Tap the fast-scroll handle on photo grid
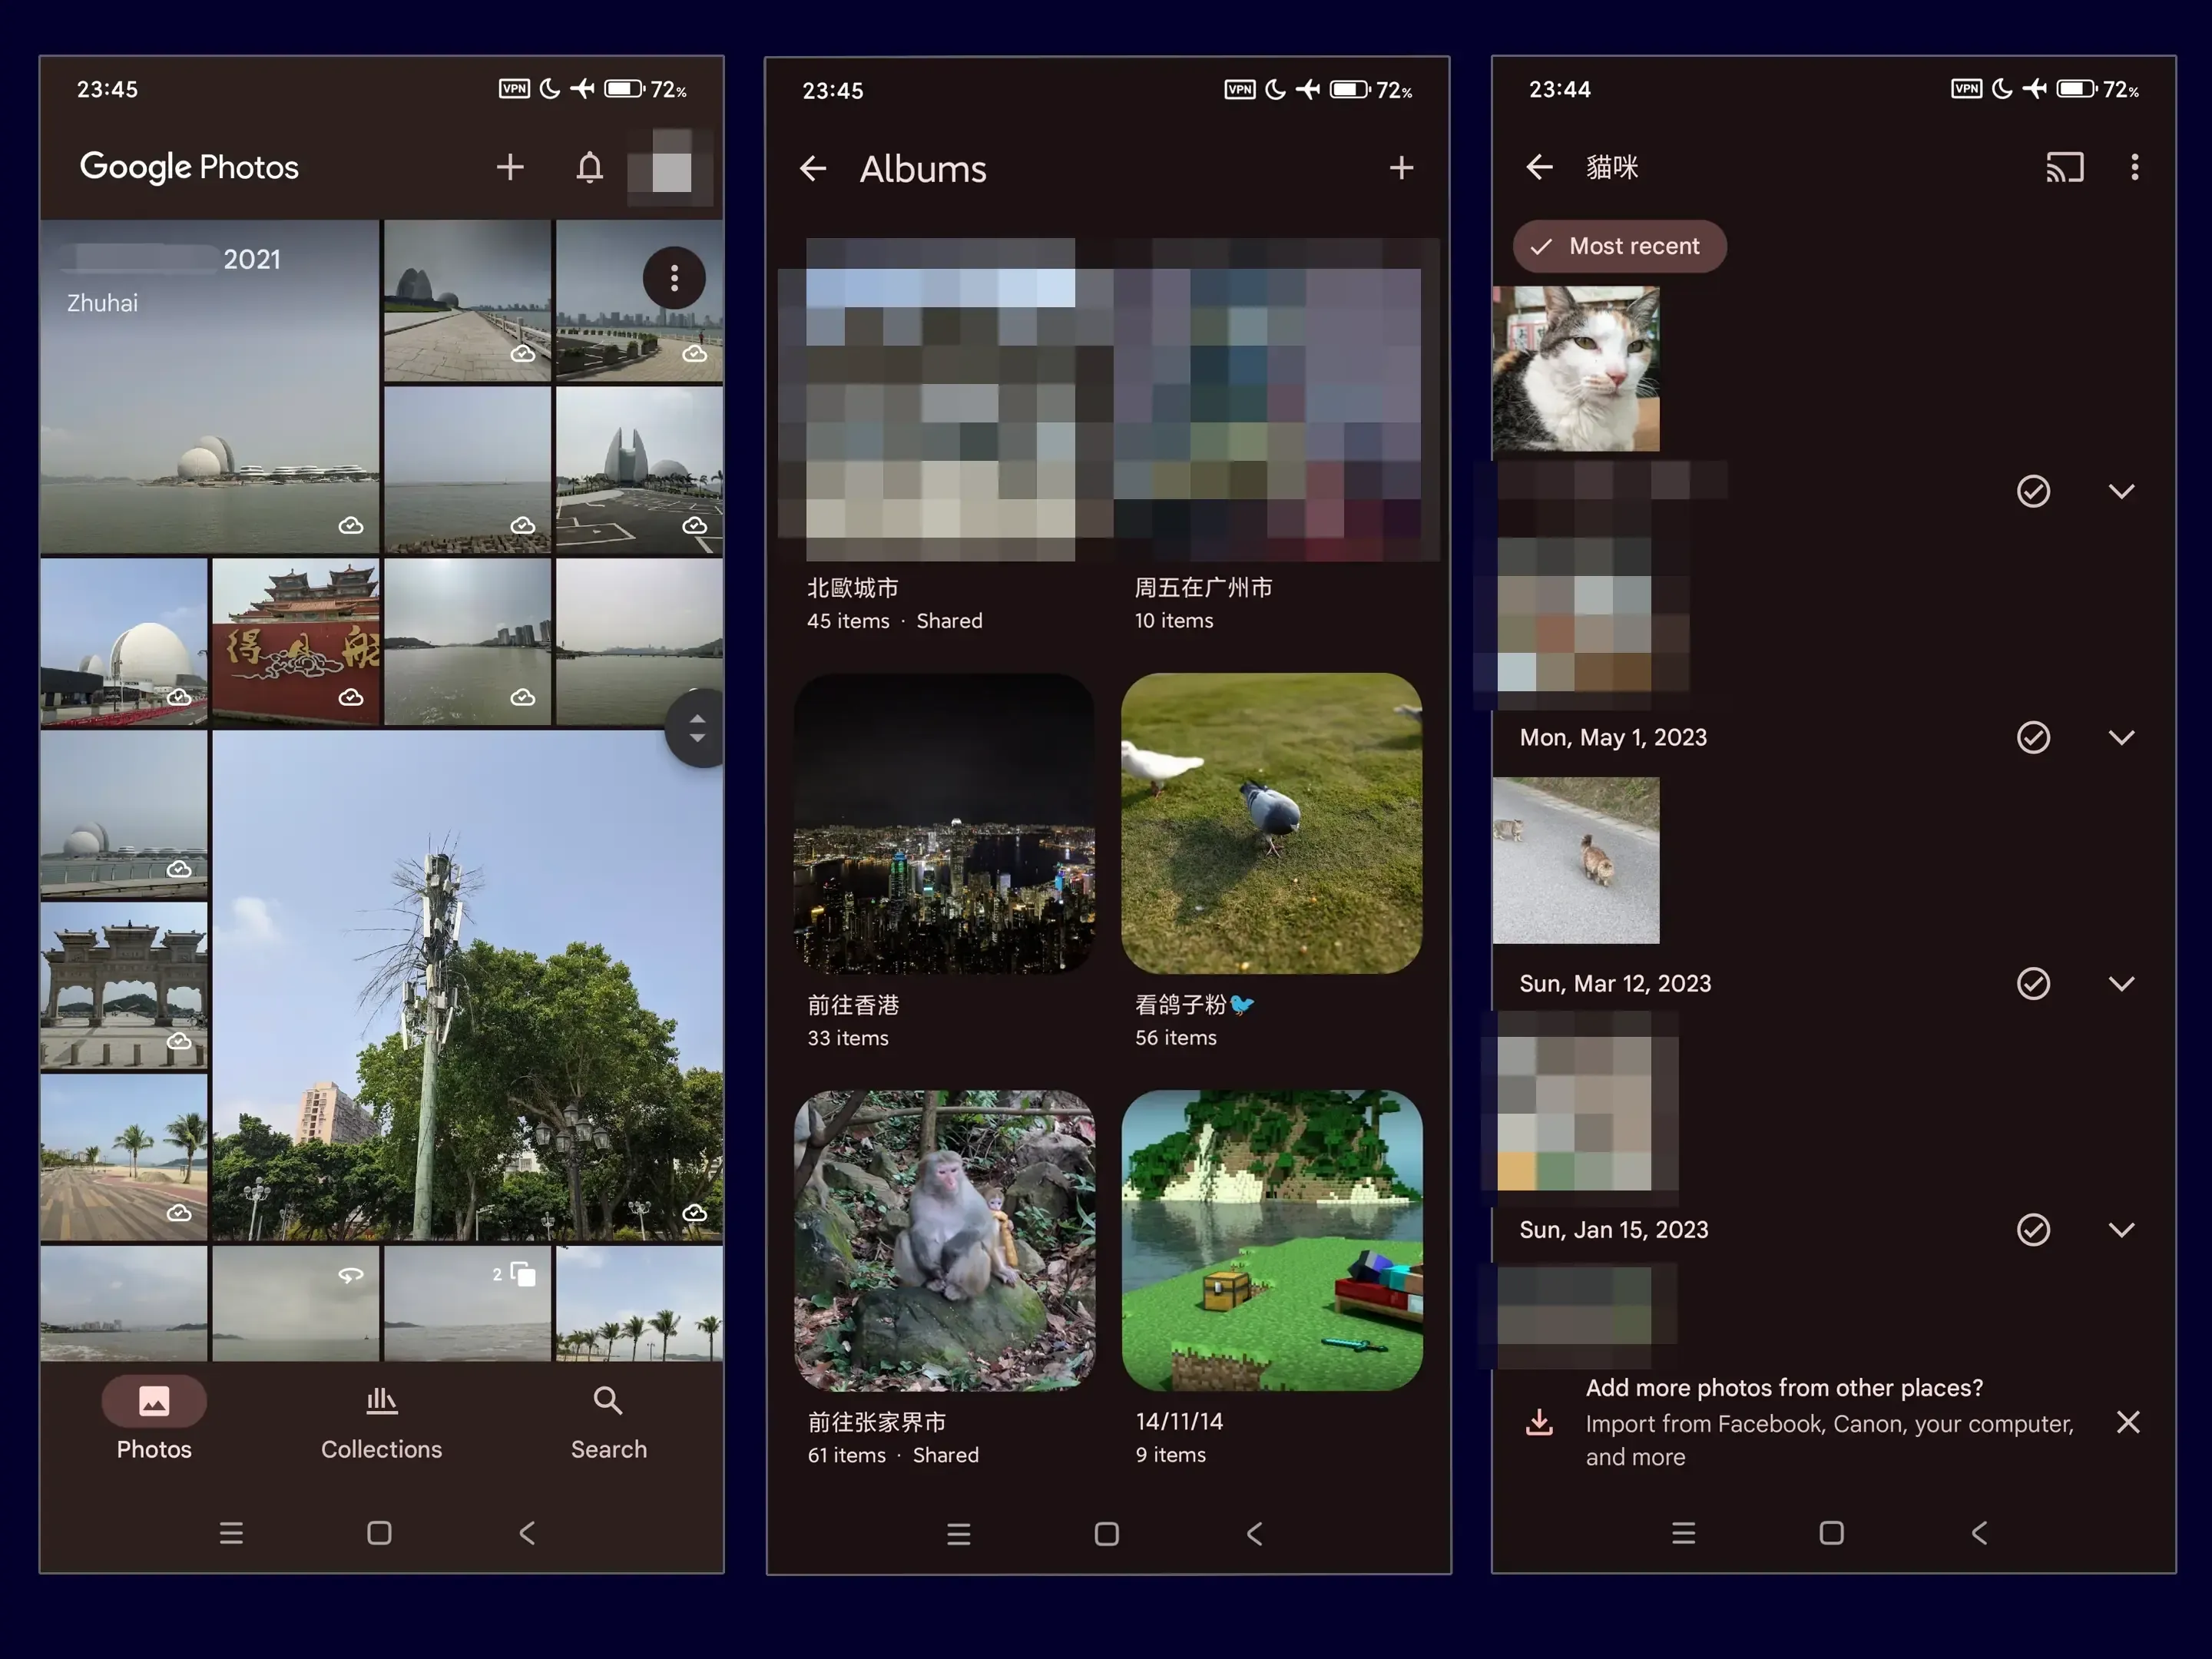Screen dimensions: 2212x1659 click(x=697, y=728)
